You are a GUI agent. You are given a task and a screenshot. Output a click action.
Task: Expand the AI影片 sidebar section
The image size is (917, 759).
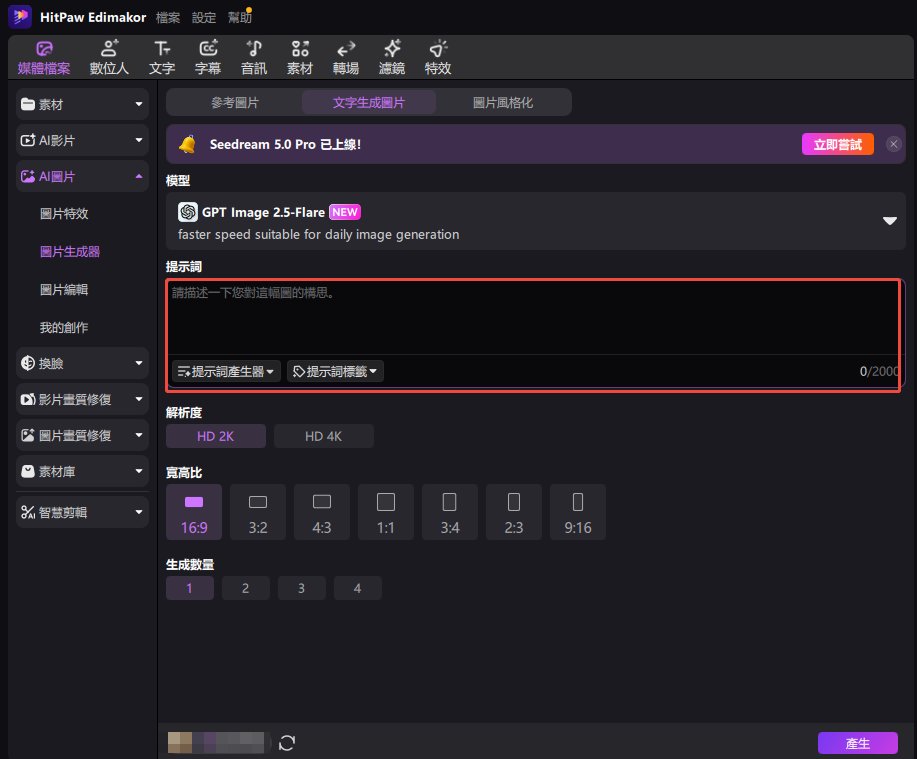(82, 140)
